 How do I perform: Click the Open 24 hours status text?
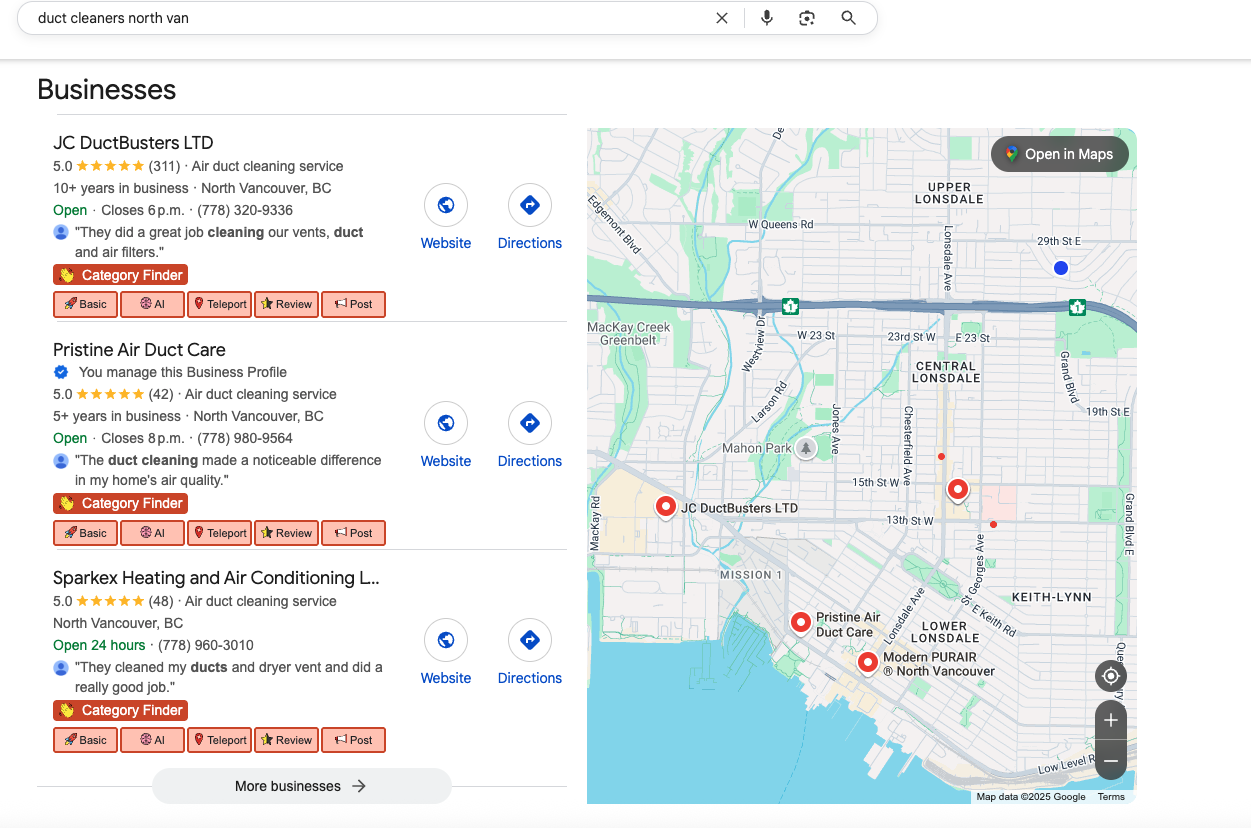[99, 645]
